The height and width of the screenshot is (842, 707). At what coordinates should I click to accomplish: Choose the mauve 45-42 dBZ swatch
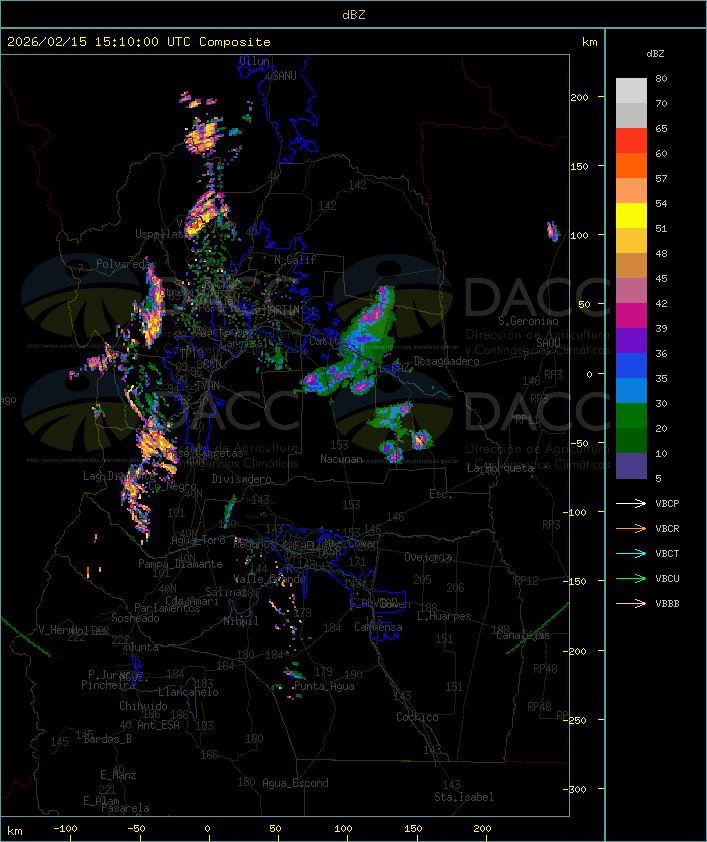631,291
